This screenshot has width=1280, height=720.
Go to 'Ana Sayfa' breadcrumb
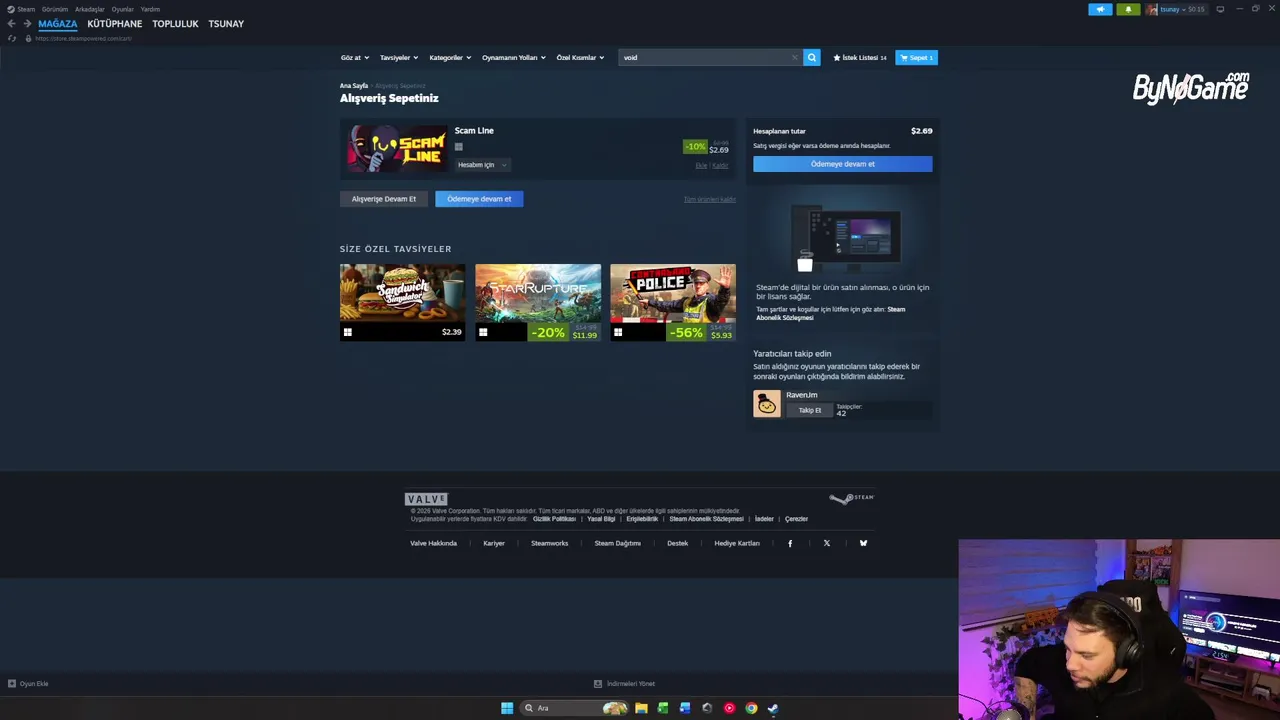click(x=354, y=86)
